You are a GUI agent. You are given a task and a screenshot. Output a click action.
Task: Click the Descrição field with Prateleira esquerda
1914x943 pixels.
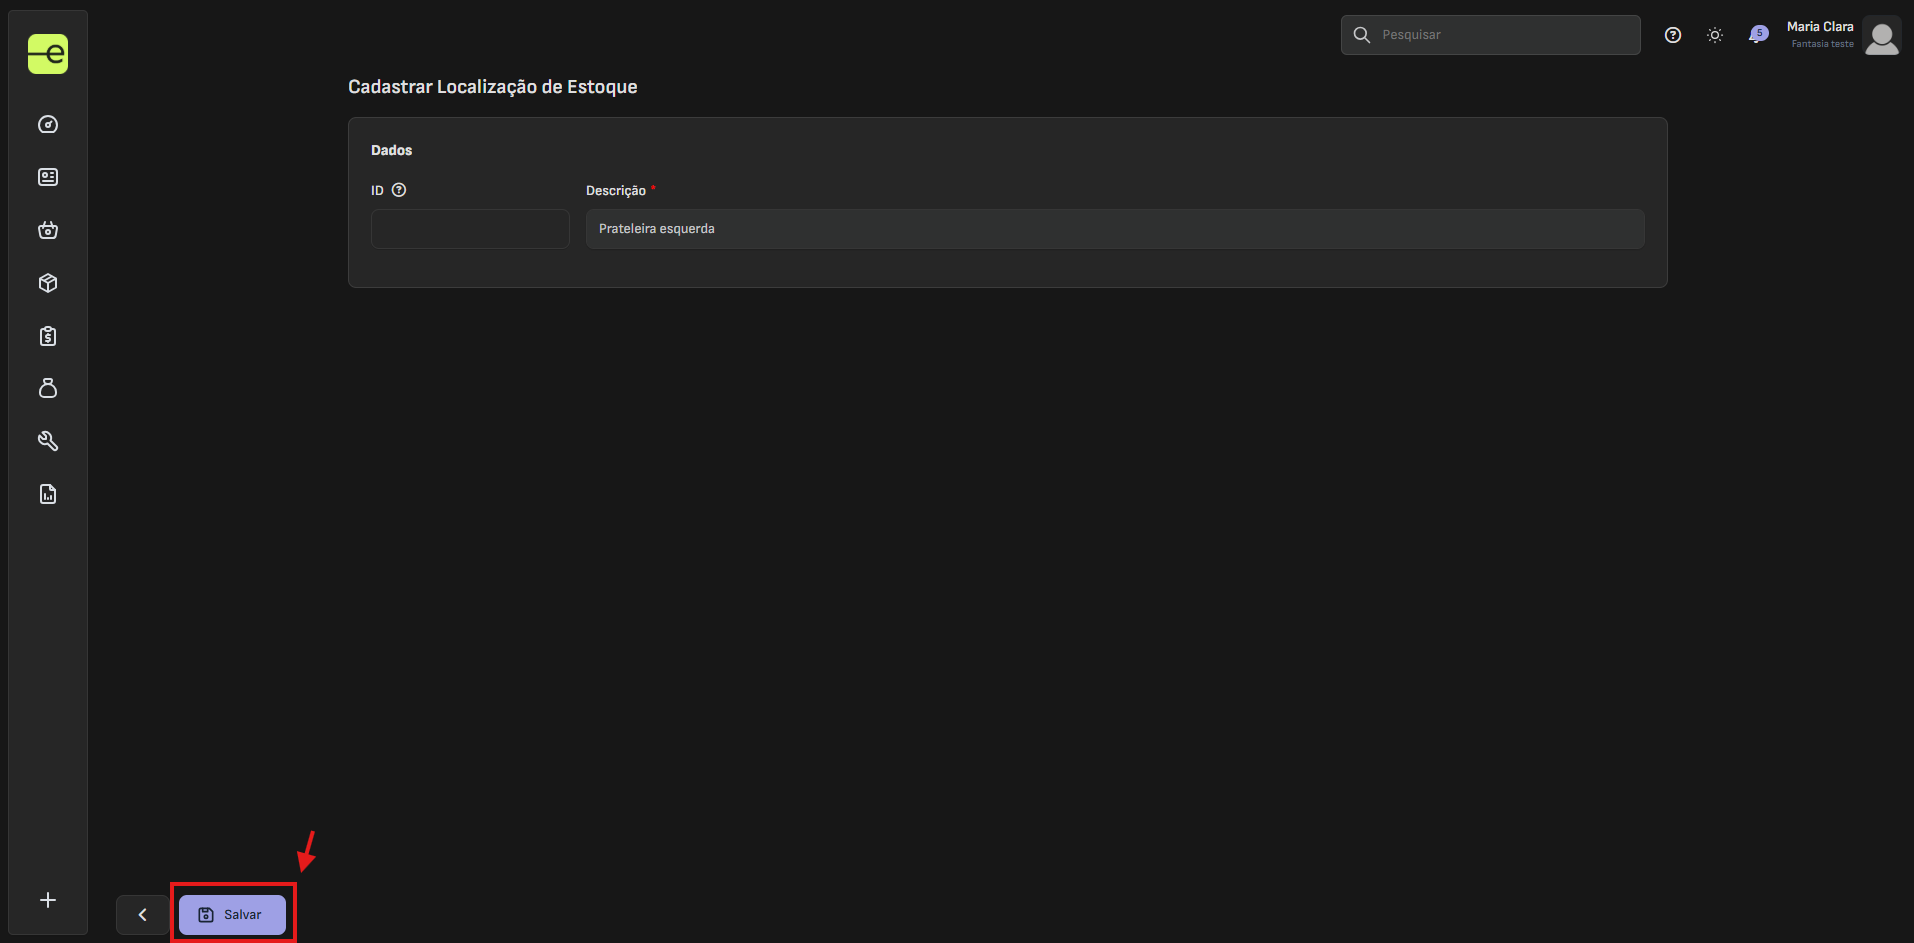tap(1115, 229)
